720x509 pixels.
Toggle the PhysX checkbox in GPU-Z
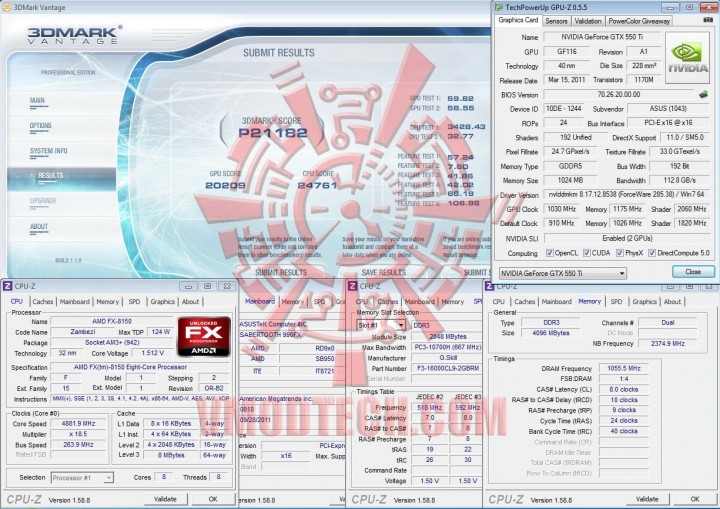[x=619, y=253]
